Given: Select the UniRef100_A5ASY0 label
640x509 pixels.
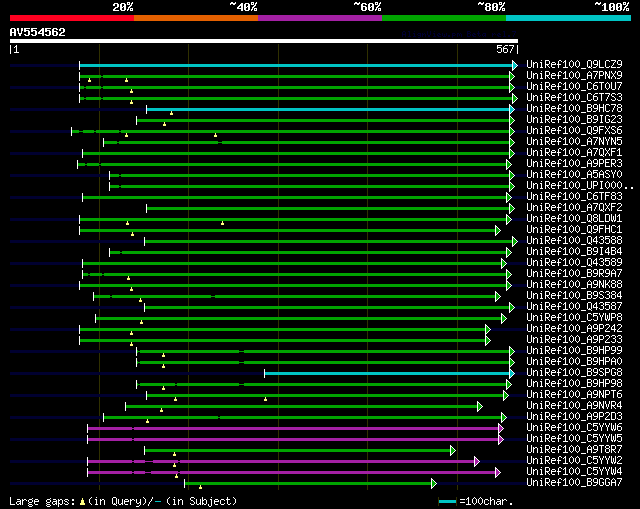Looking at the screenshot, I should coord(574,175).
